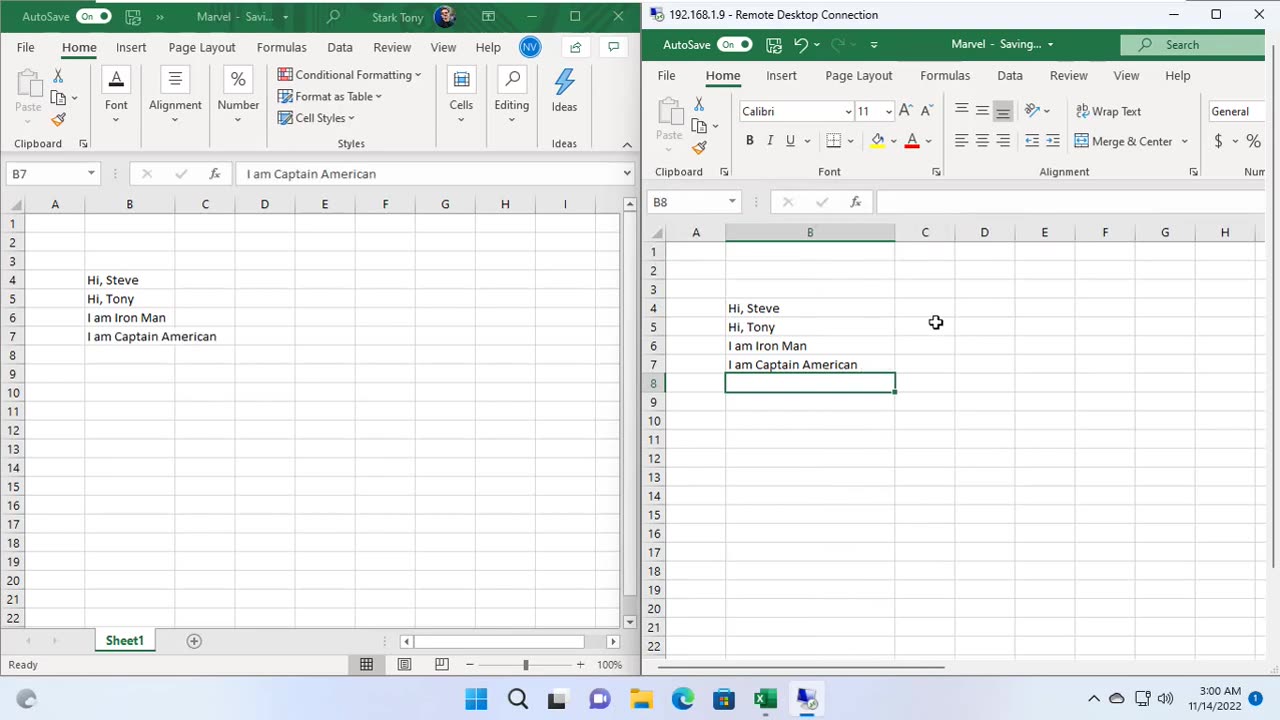
Task: Click Merge & Center button in remote Excel
Action: (x=1123, y=141)
